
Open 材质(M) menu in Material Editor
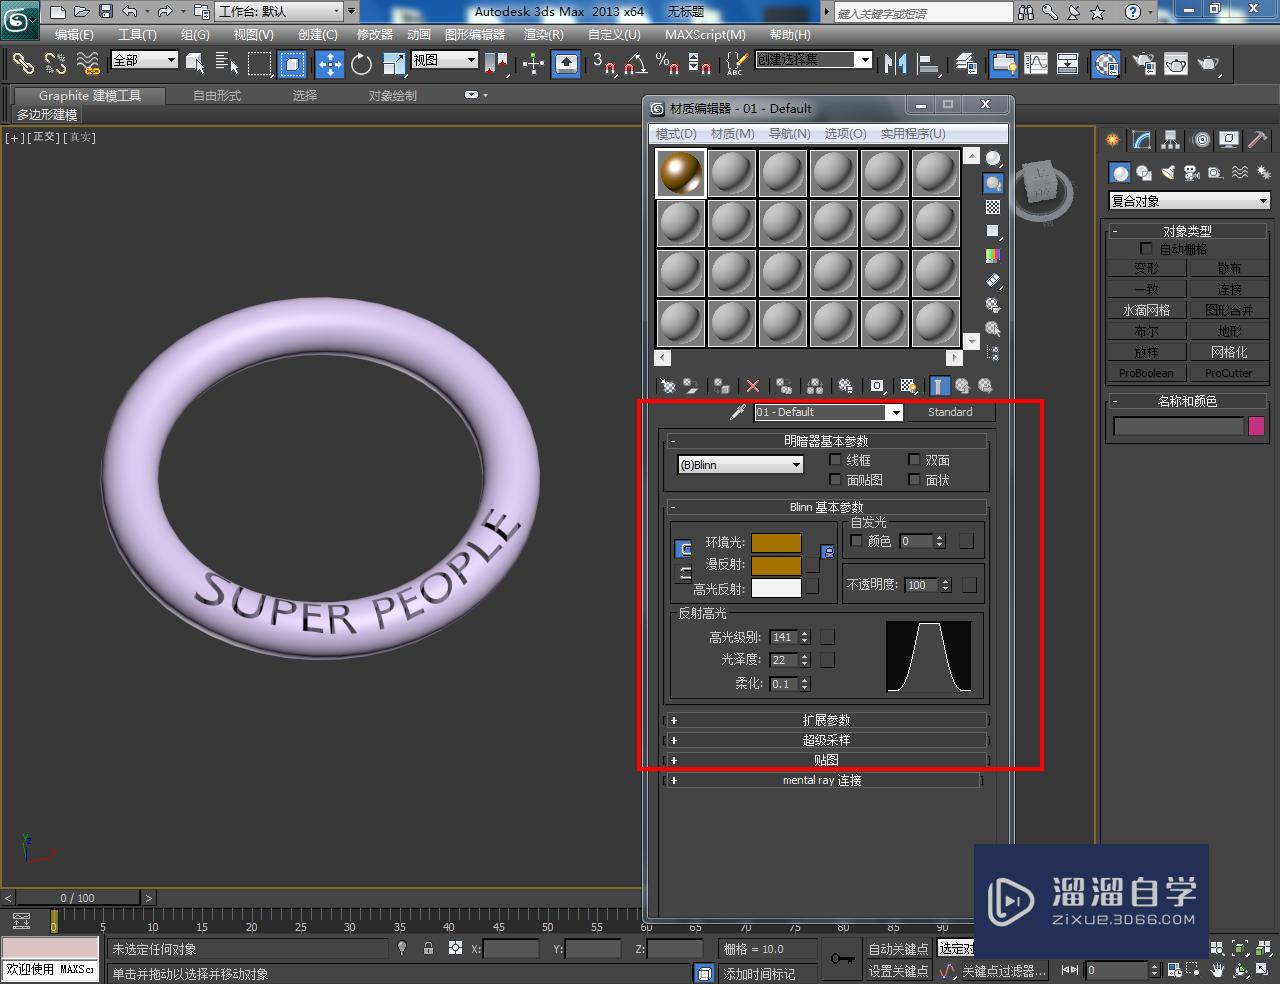click(x=733, y=133)
